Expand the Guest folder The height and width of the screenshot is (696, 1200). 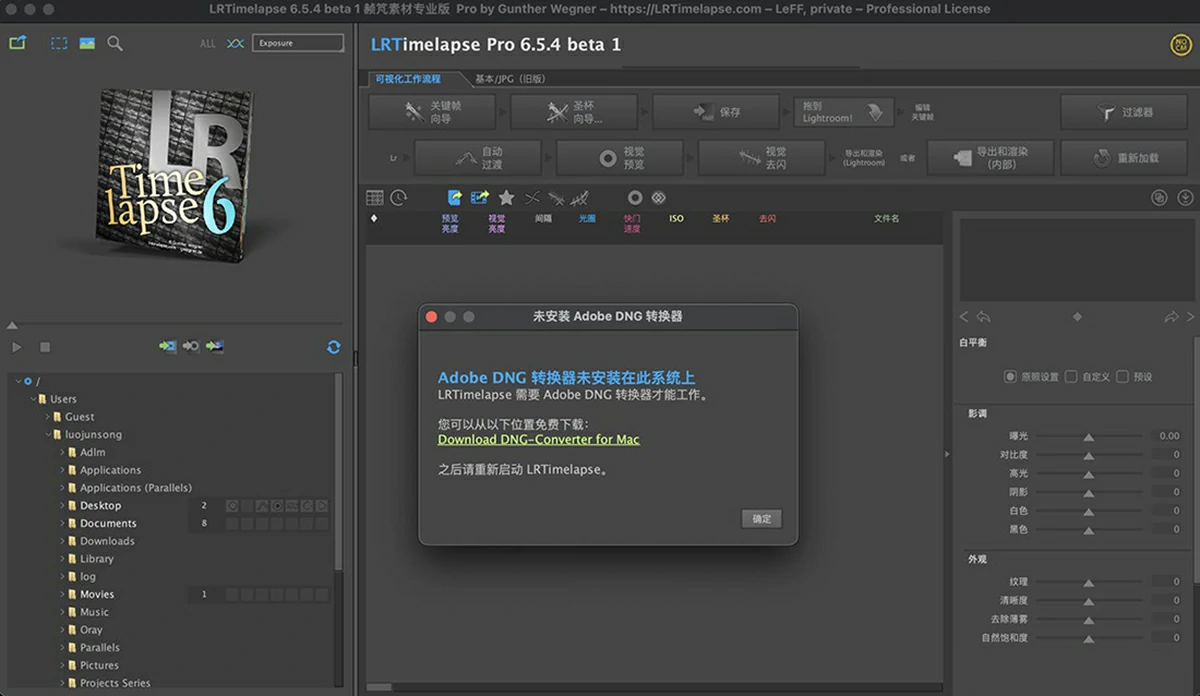(x=47, y=417)
